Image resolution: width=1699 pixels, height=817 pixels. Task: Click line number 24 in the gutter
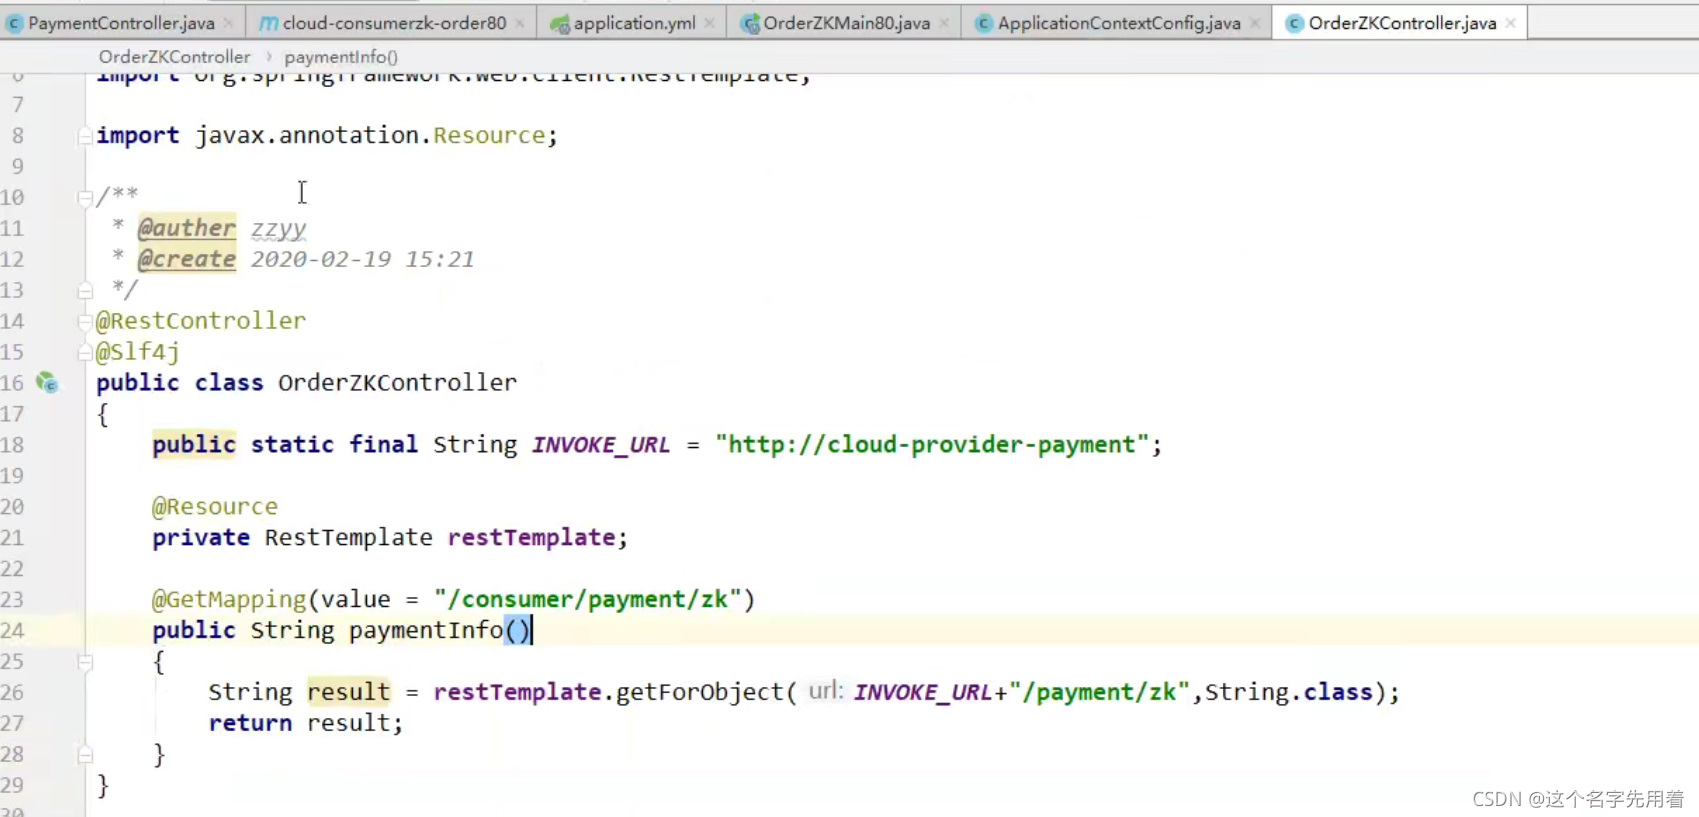(12, 630)
